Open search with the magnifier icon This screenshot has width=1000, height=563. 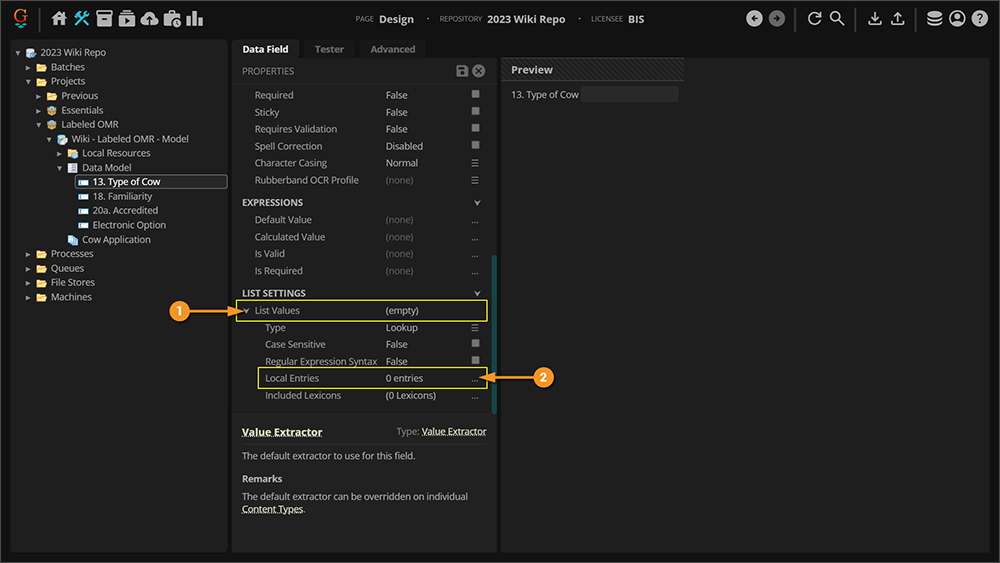click(837, 19)
